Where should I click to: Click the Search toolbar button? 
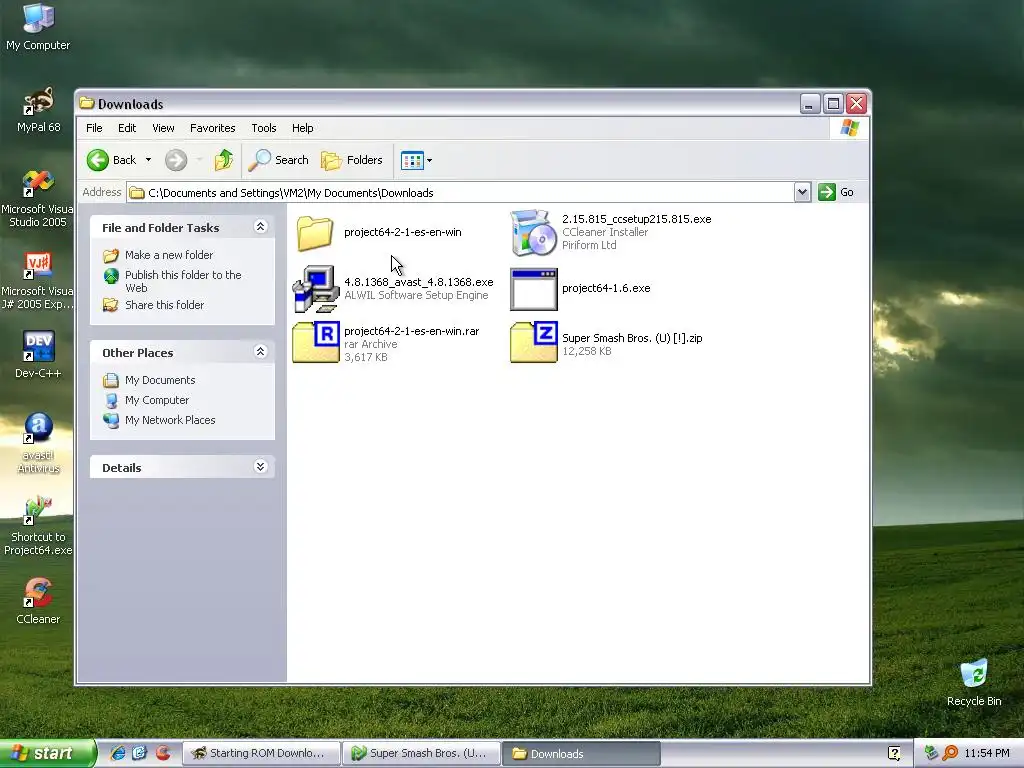(x=279, y=160)
